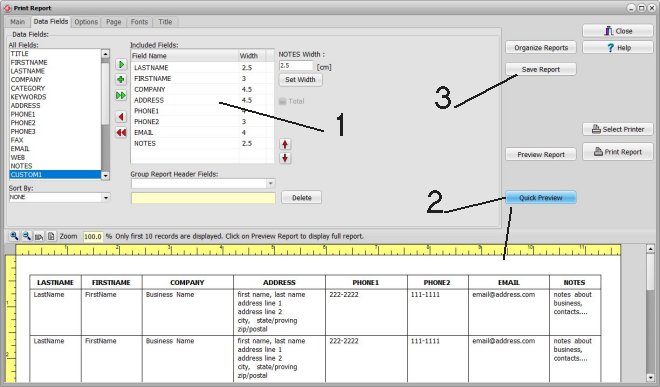Image resolution: width=660 pixels, height=387 pixels.
Task: Expand Group Report Header Fields dropdown
Action: (271, 183)
